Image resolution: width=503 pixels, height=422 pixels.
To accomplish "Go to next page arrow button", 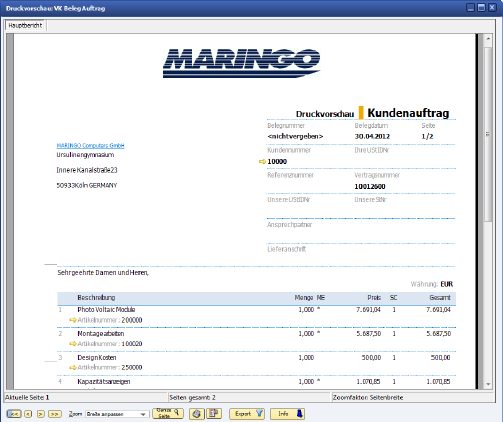I will click(x=41, y=414).
